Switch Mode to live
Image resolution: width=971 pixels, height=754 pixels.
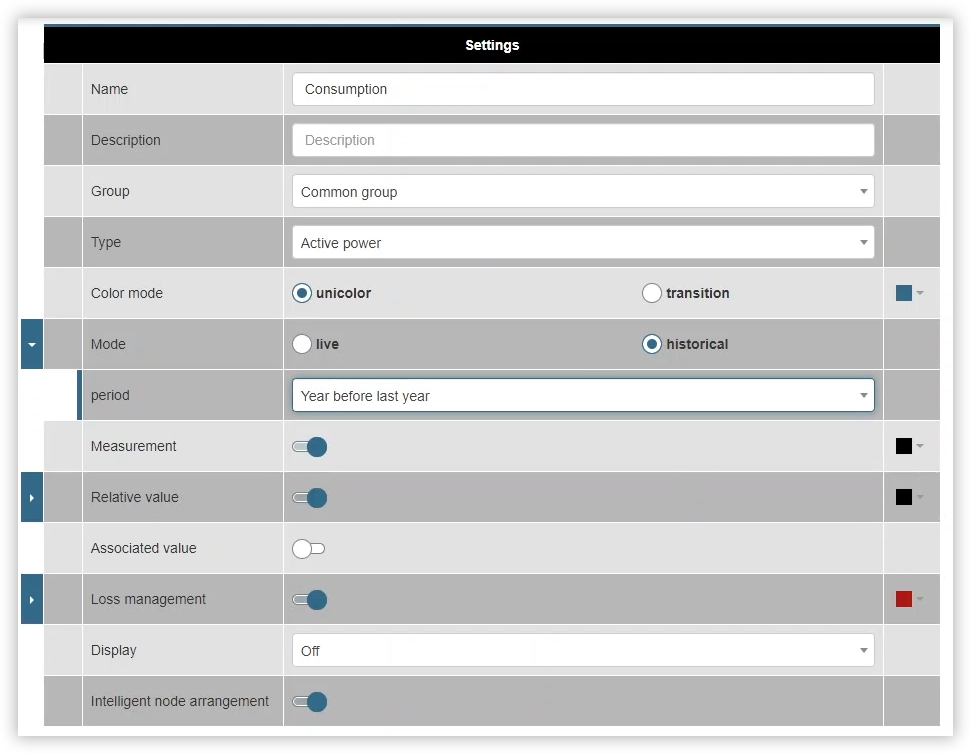tap(302, 343)
